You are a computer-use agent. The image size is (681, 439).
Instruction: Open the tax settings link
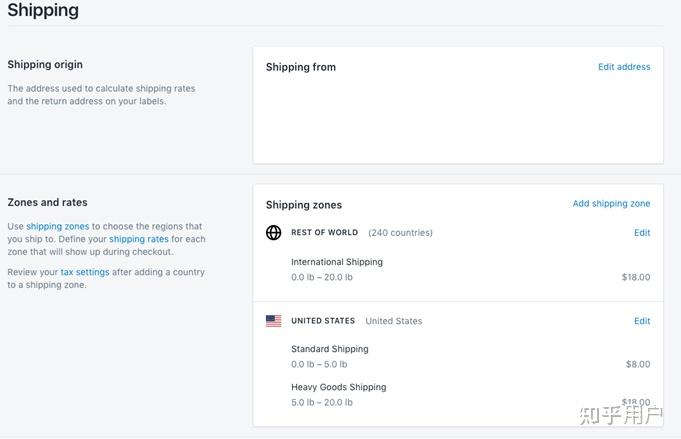coord(85,272)
